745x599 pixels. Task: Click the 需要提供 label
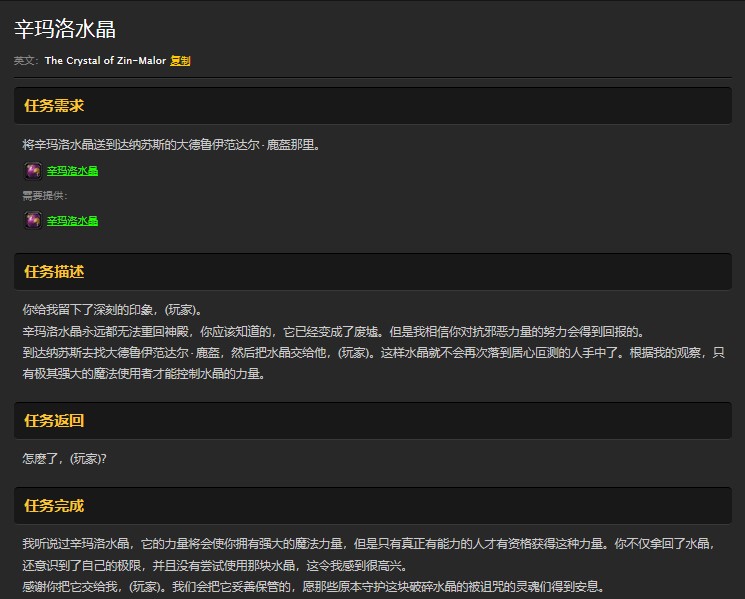click(x=45, y=195)
